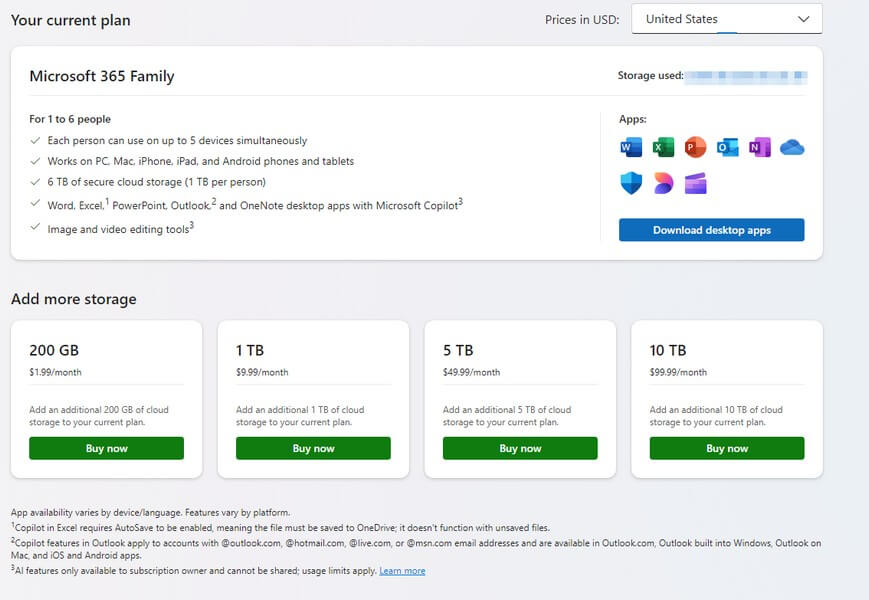The height and width of the screenshot is (600, 869).
Task: Click the Microsoft Defender shield icon
Action: click(x=631, y=183)
